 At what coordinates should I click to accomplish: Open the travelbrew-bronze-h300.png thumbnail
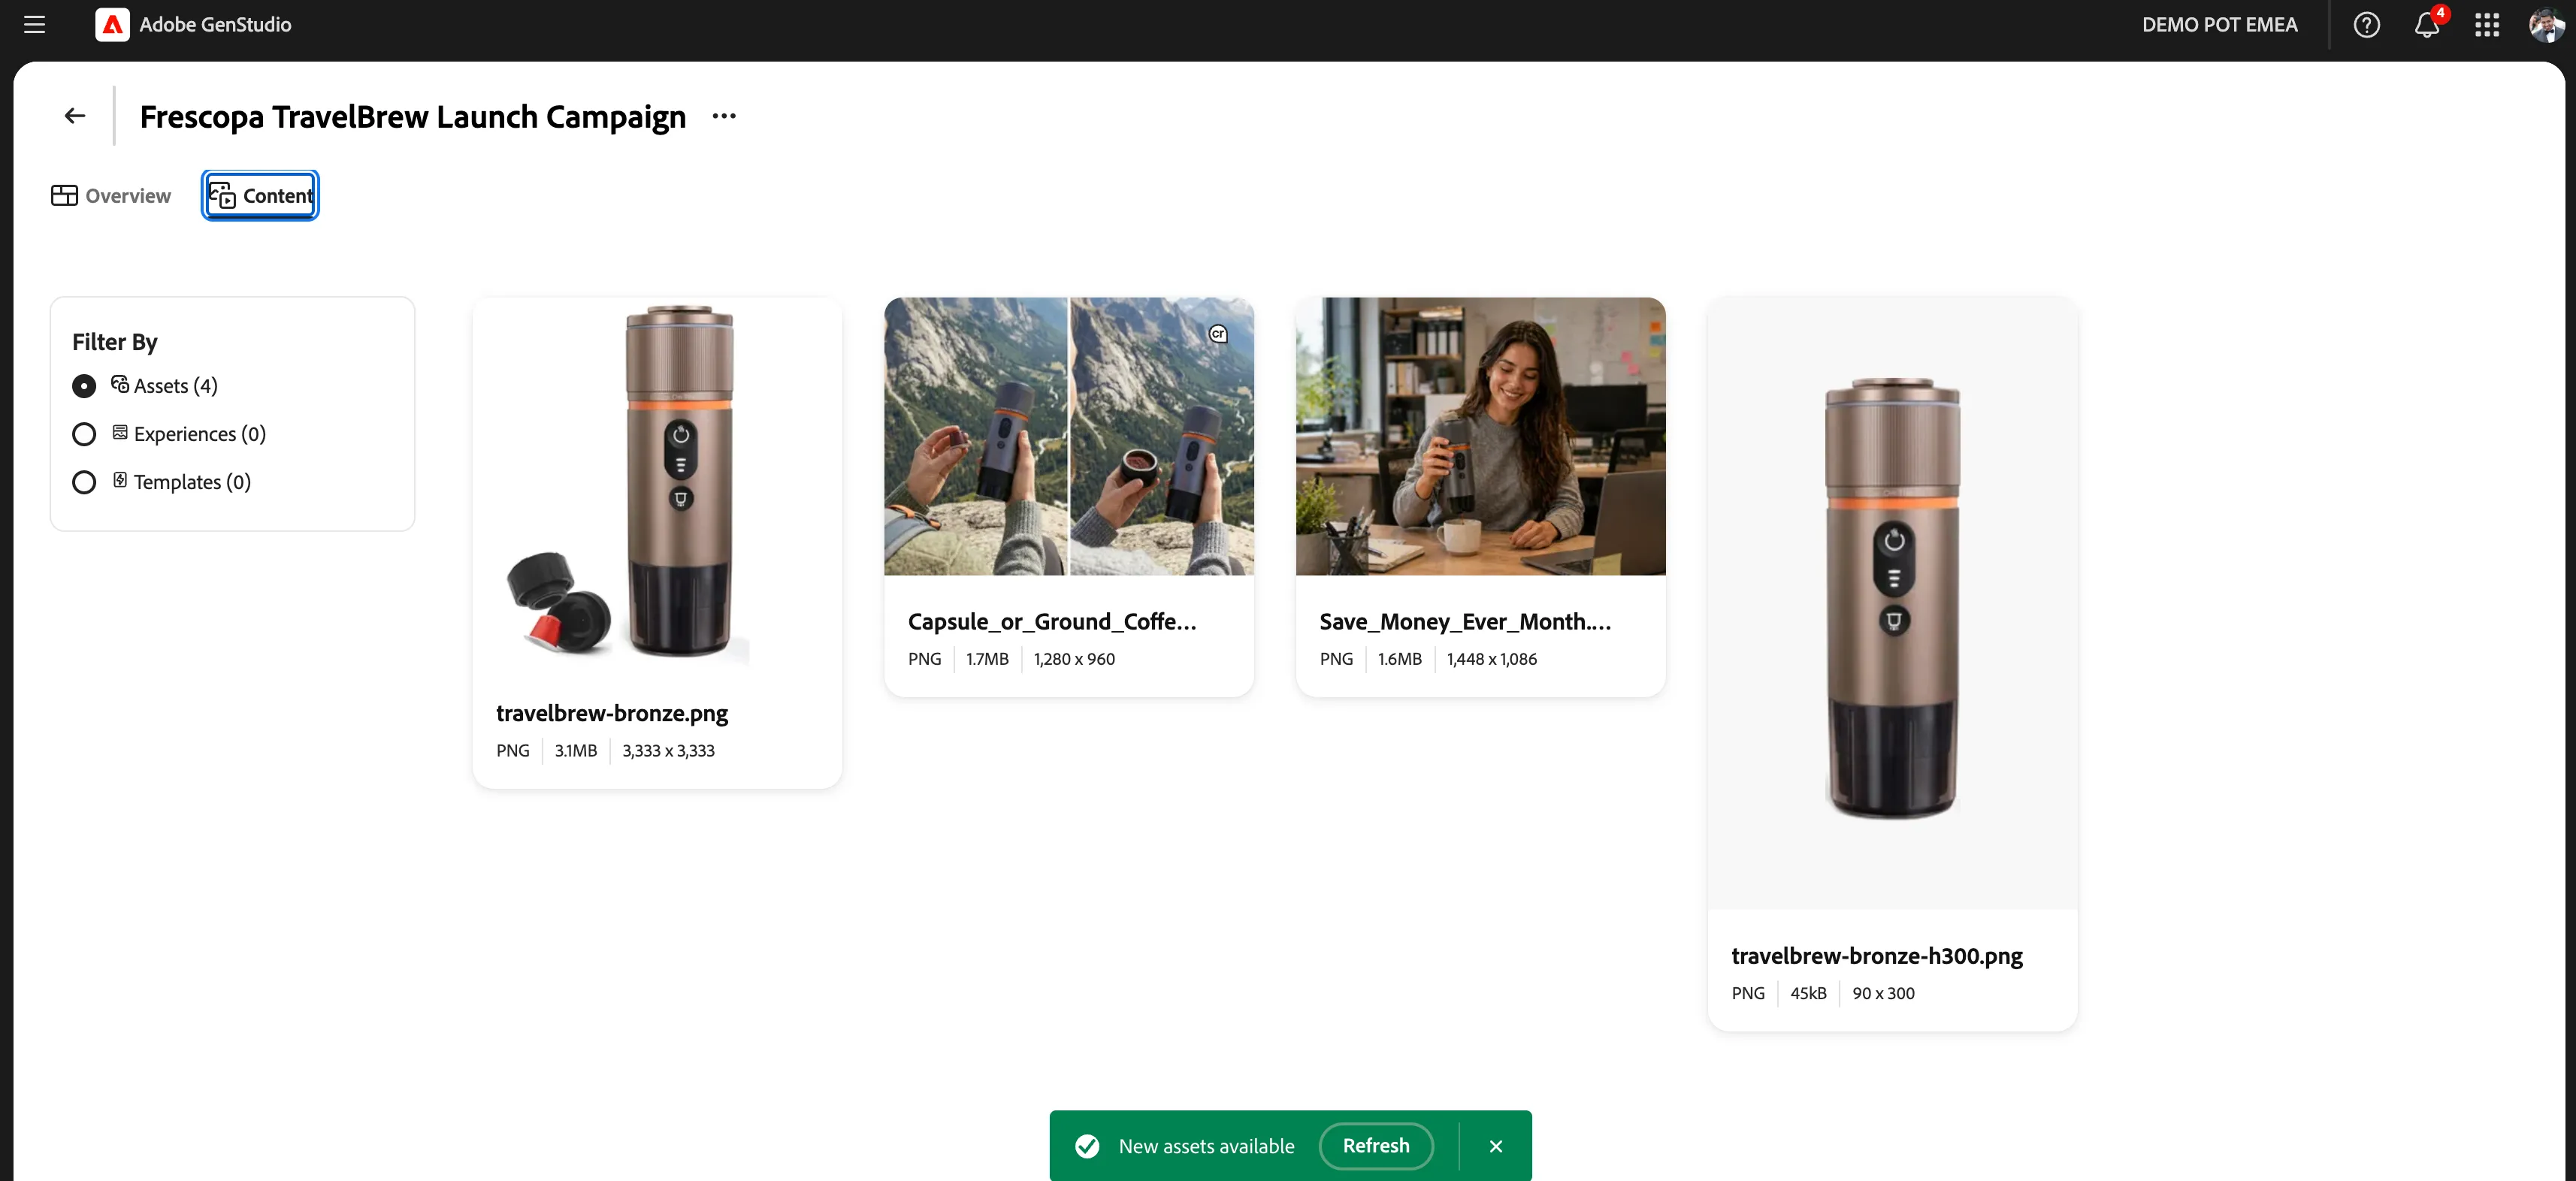pos(1893,603)
